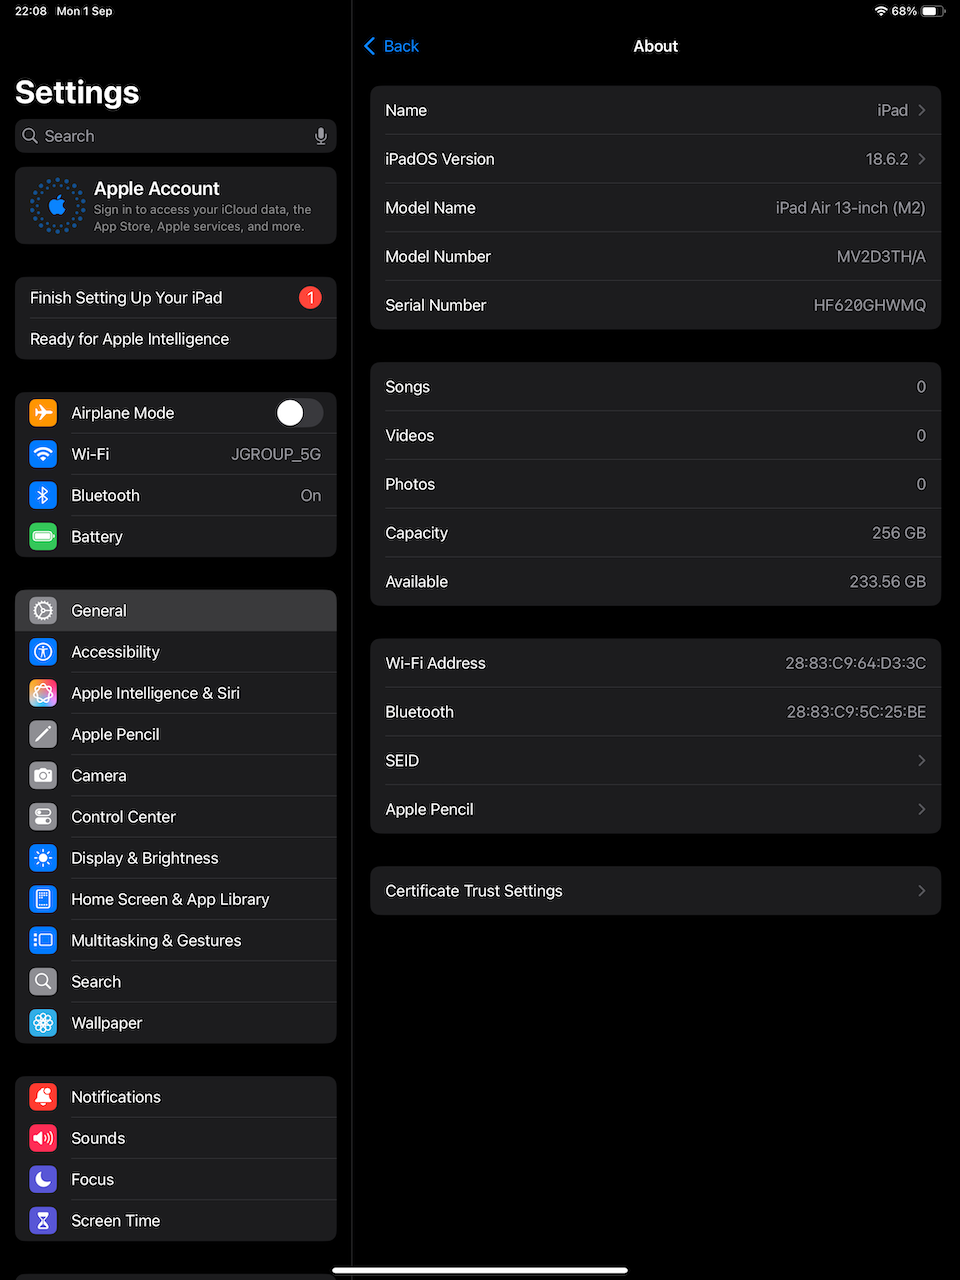Image resolution: width=960 pixels, height=1280 pixels.
Task: Tap the Settings search field
Action: point(176,136)
